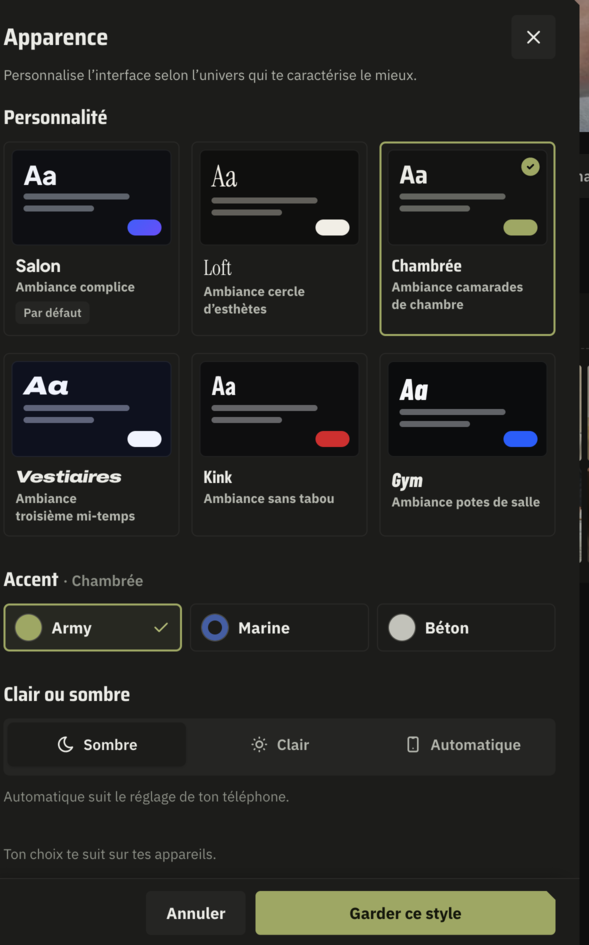Viewport: 589px width, 945px height.
Task: Click the Gym preview thumbnail with blue pill
Action: (467, 409)
